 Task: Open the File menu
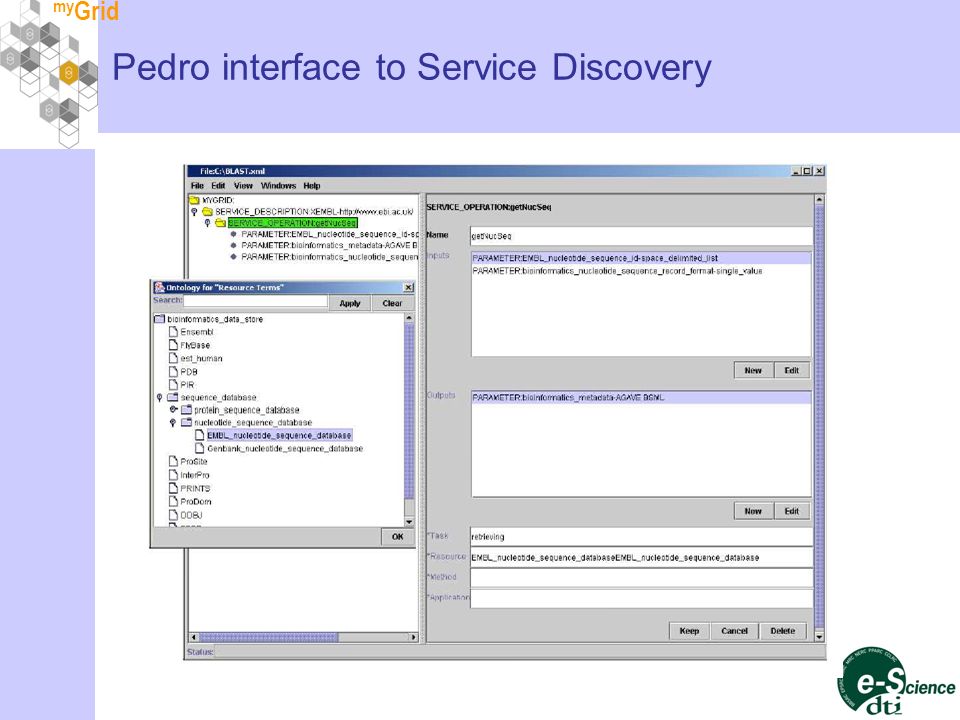coord(197,186)
